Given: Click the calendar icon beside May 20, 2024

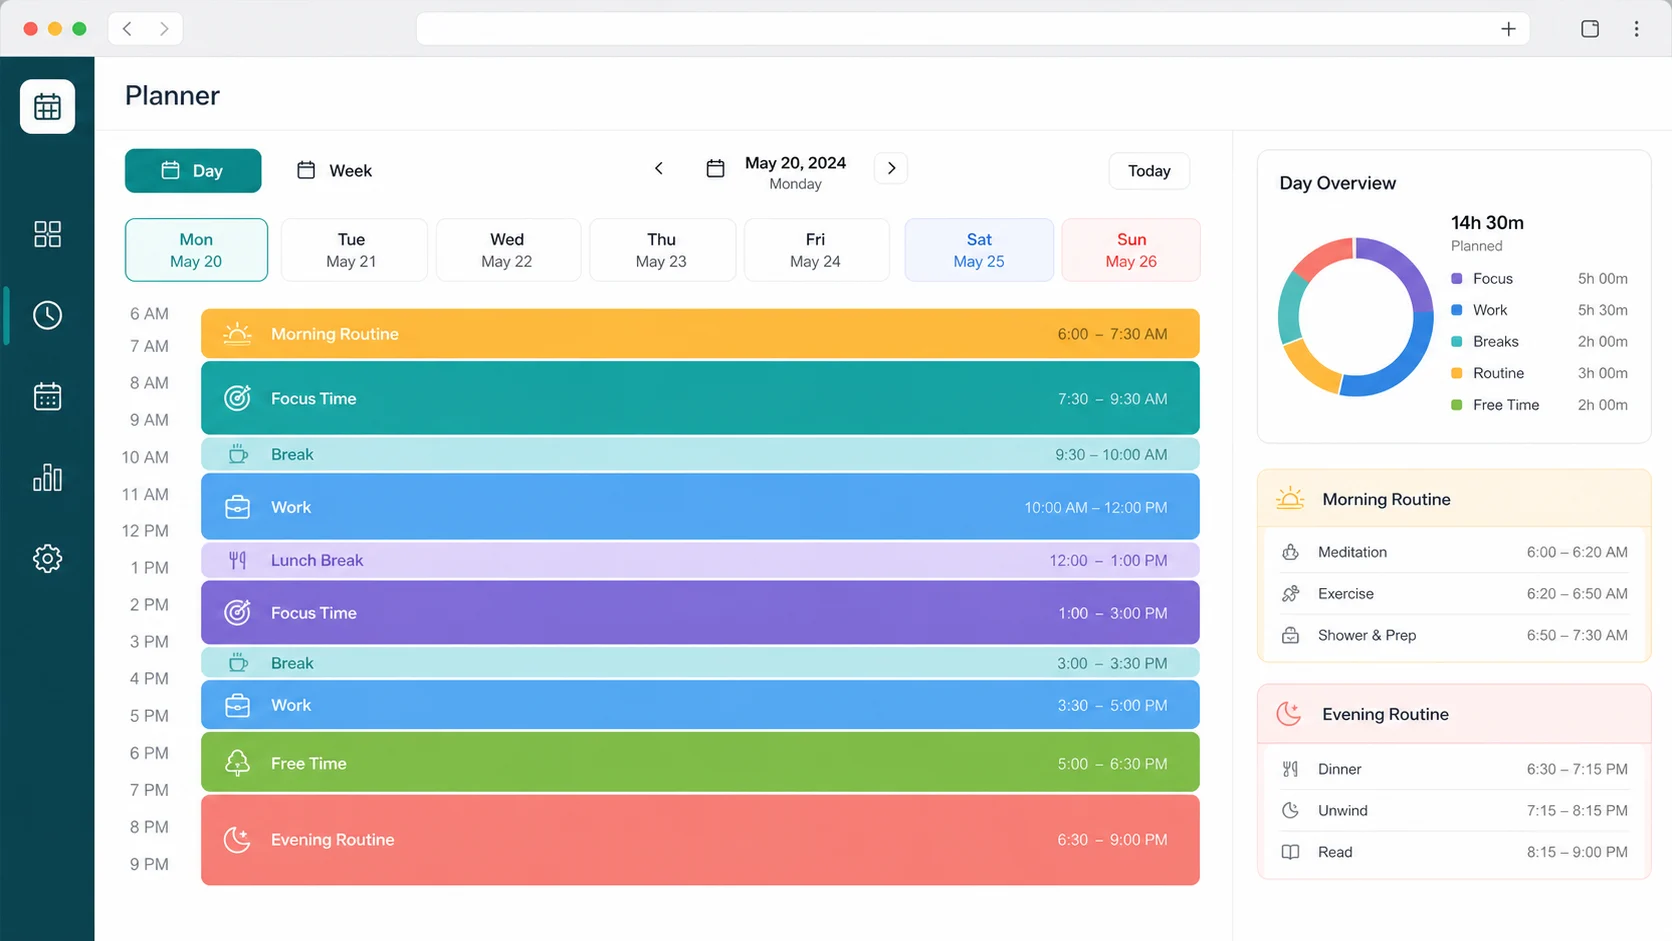Looking at the screenshot, I should (x=715, y=168).
